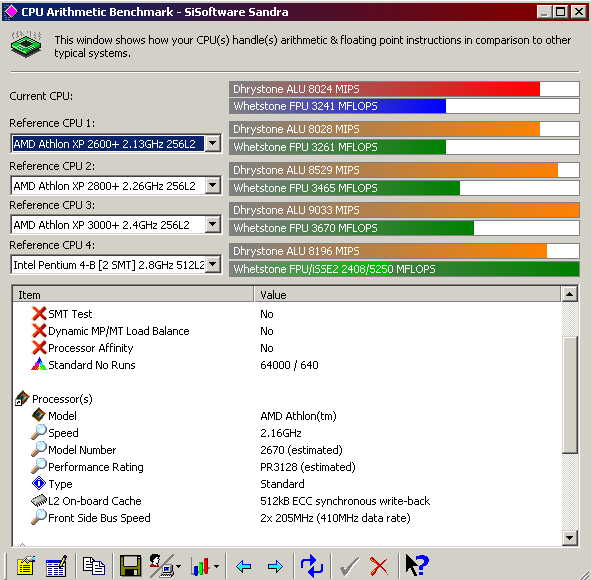Screen dimensions: 591x580
Task: Click the floppy disk save icon
Action: click(130, 565)
